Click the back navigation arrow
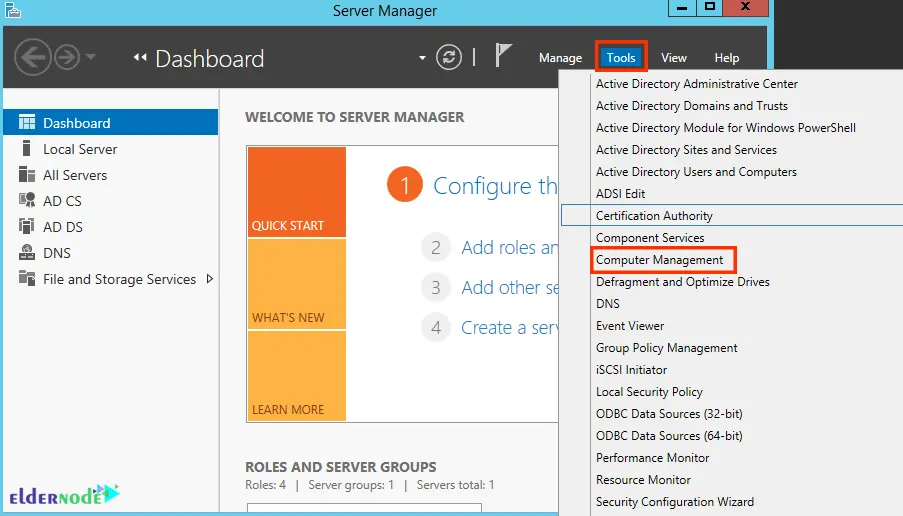903x516 pixels. pos(33,57)
